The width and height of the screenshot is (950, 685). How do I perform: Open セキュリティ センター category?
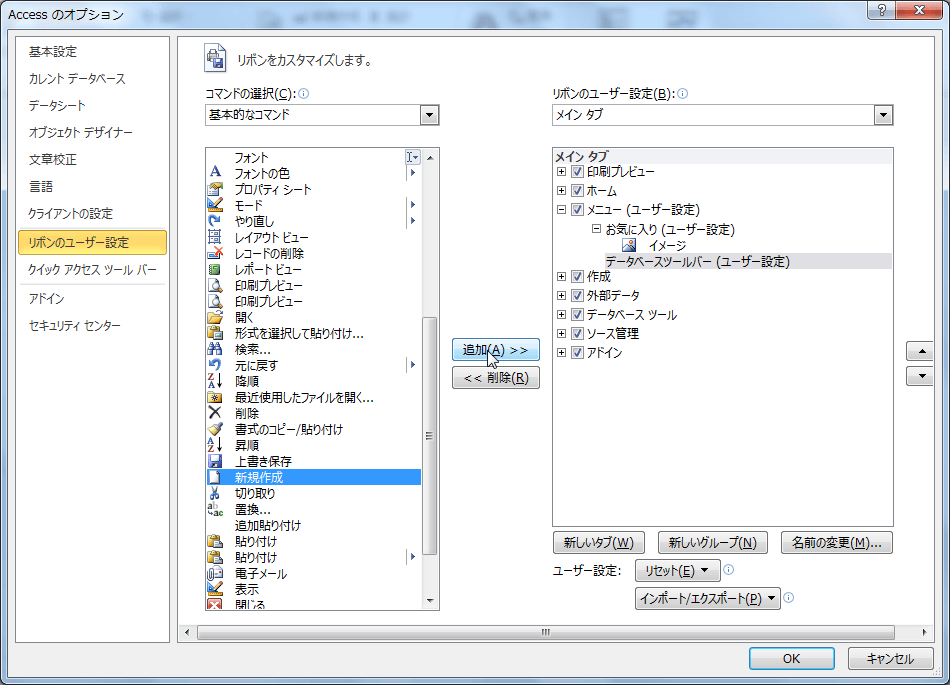pyautogui.click(x=92, y=326)
